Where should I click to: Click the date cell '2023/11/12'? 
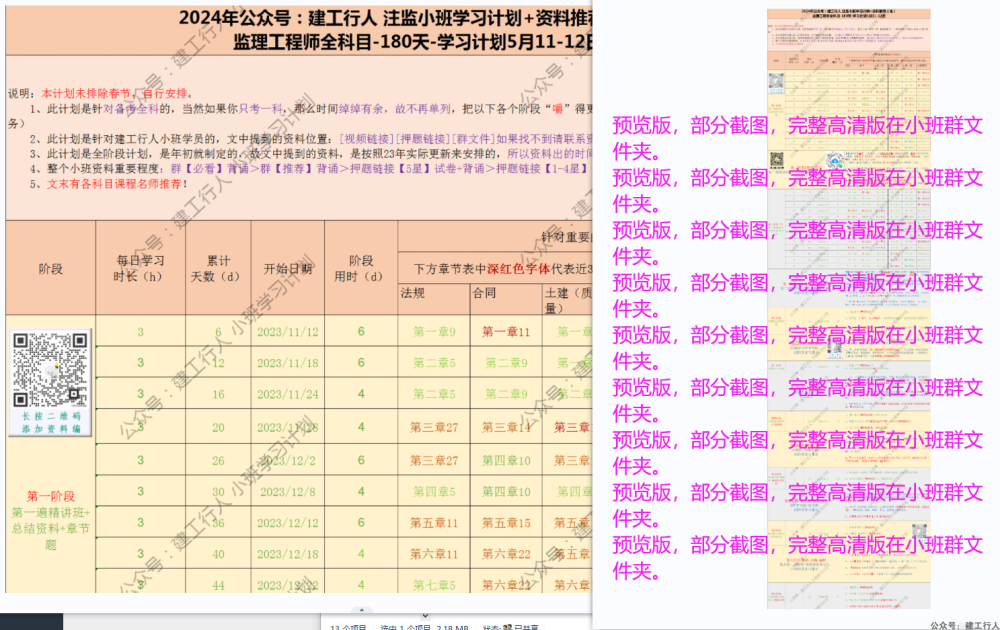(x=288, y=332)
